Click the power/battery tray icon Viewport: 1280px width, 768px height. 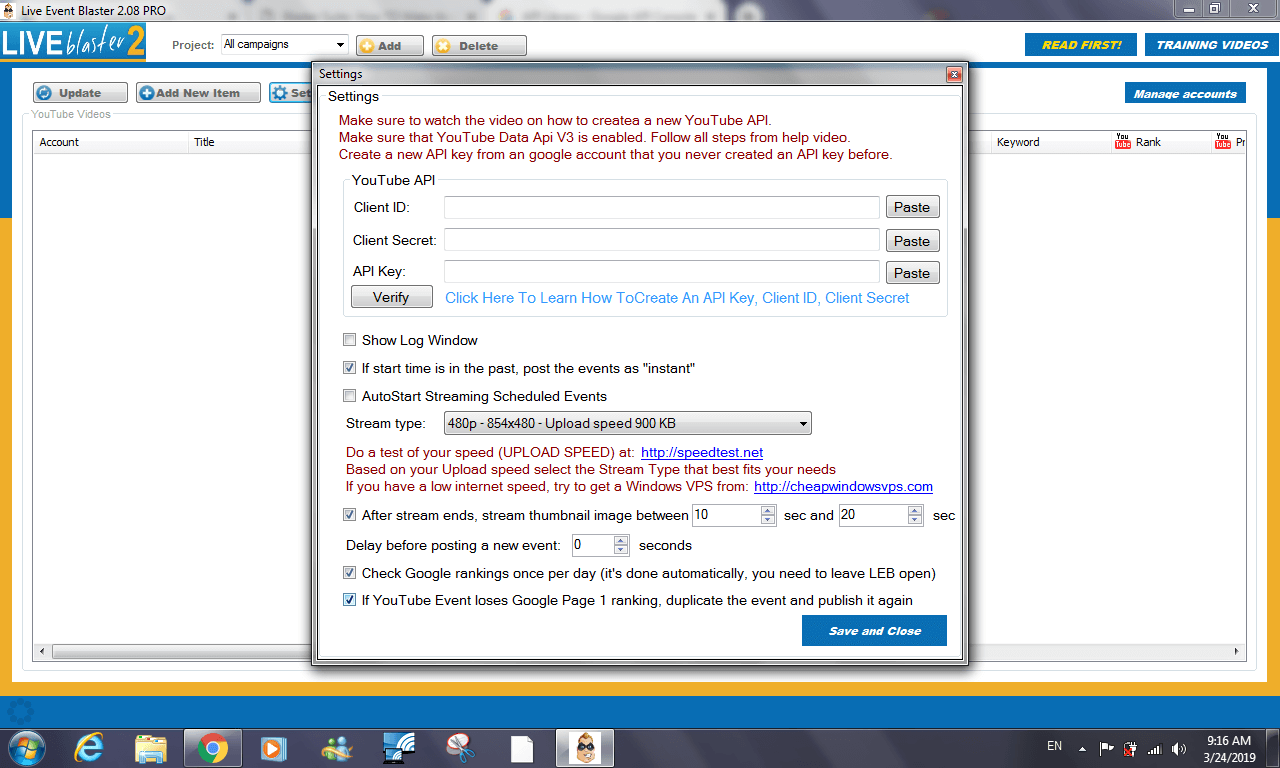point(1131,748)
